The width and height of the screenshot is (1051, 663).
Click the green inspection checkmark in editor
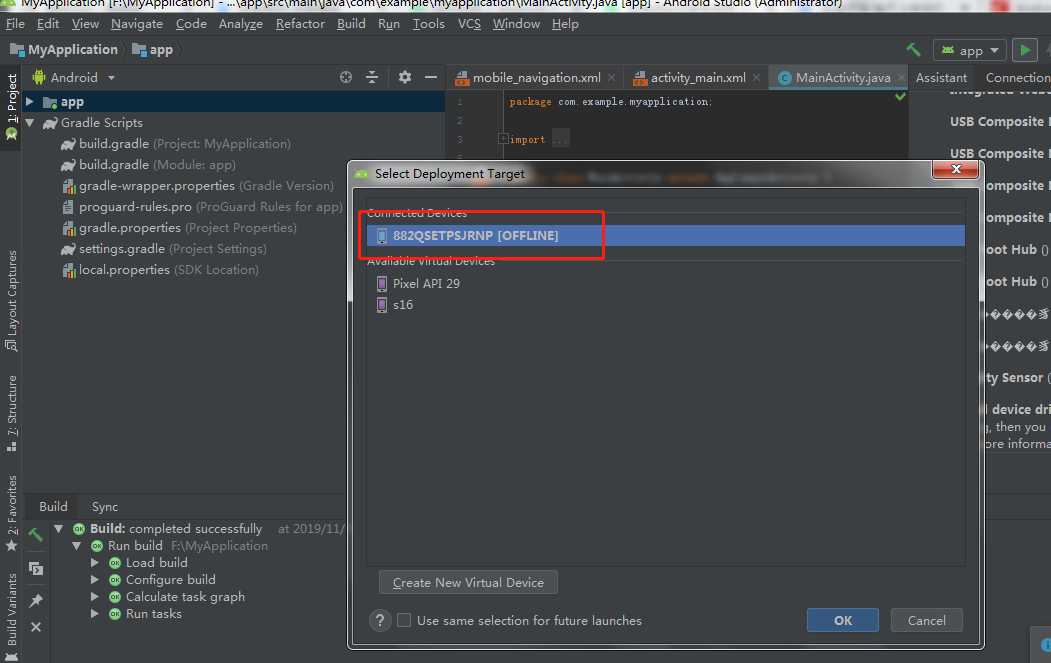coord(900,97)
